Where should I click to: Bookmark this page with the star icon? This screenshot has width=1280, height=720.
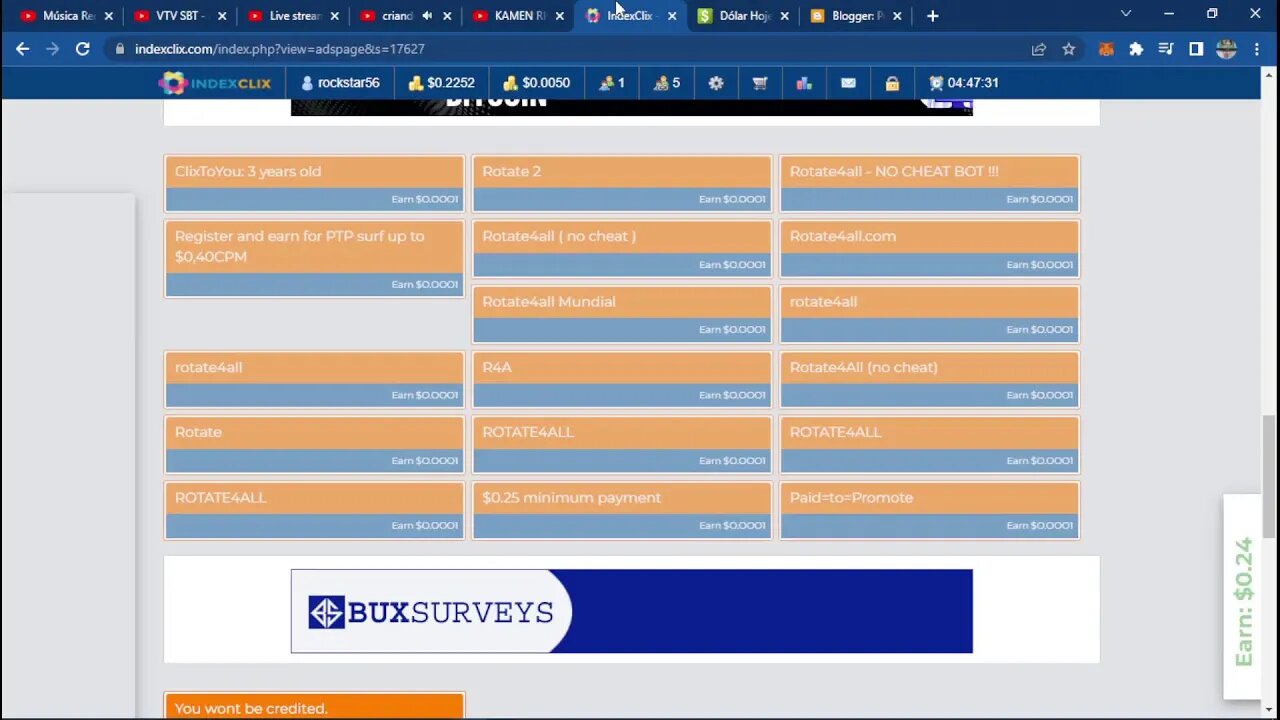(x=1068, y=49)
